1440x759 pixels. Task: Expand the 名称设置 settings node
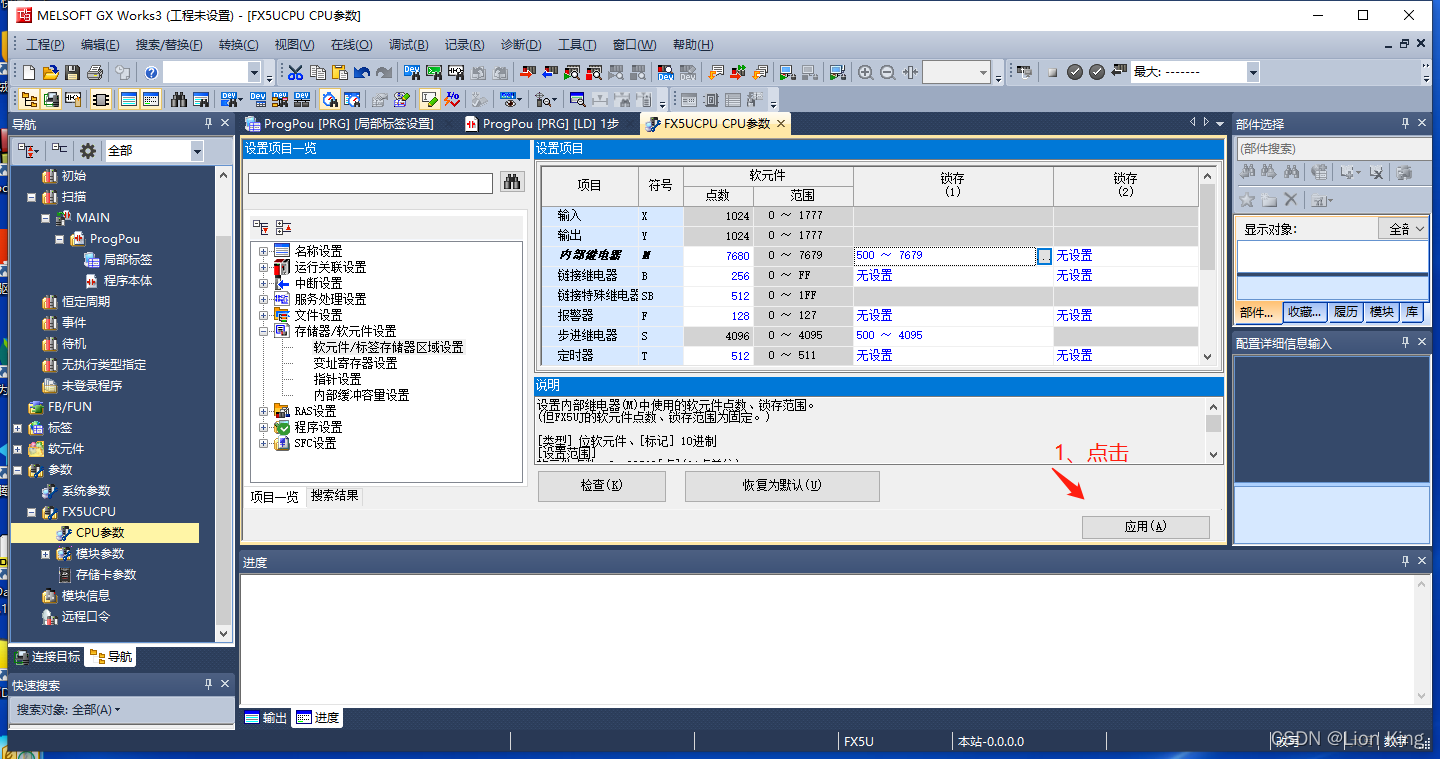tap(264, 251)
